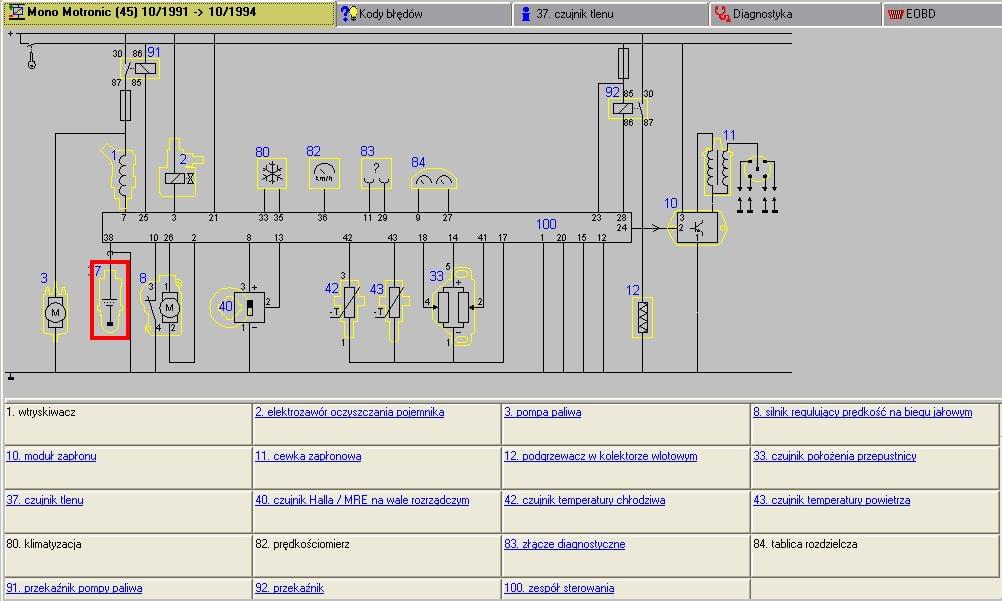1002x601 pixels.
Task: Switch to Kody błędów tab
Action: tap(424, 14)
